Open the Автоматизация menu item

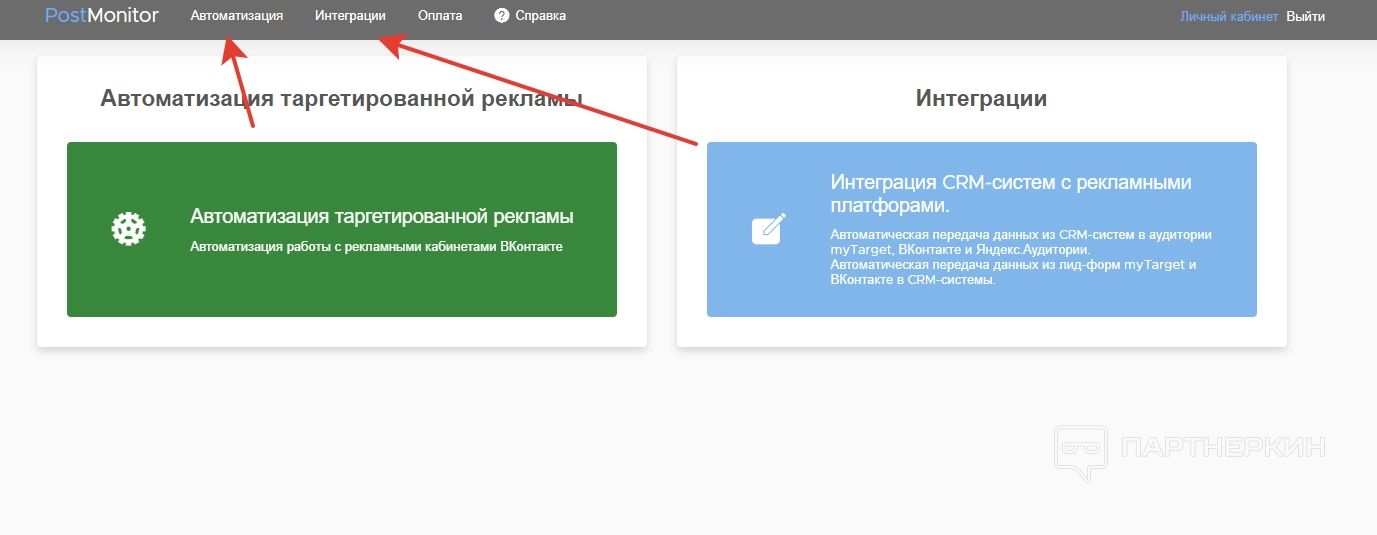pyautogui.click(x=237, y=16)
